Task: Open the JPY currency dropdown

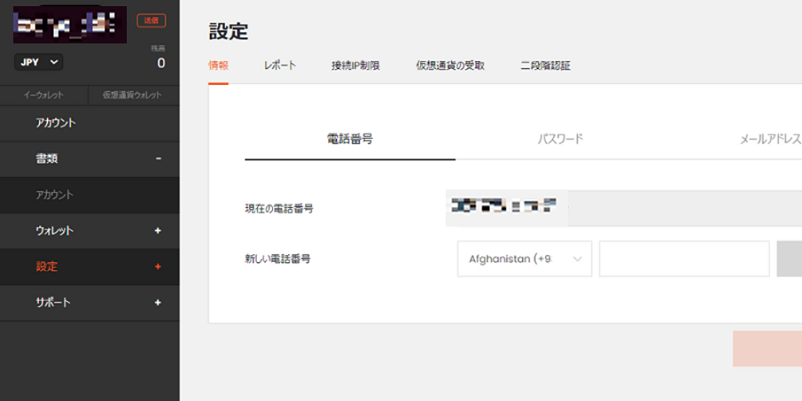Action: click(x=39, y=62)
